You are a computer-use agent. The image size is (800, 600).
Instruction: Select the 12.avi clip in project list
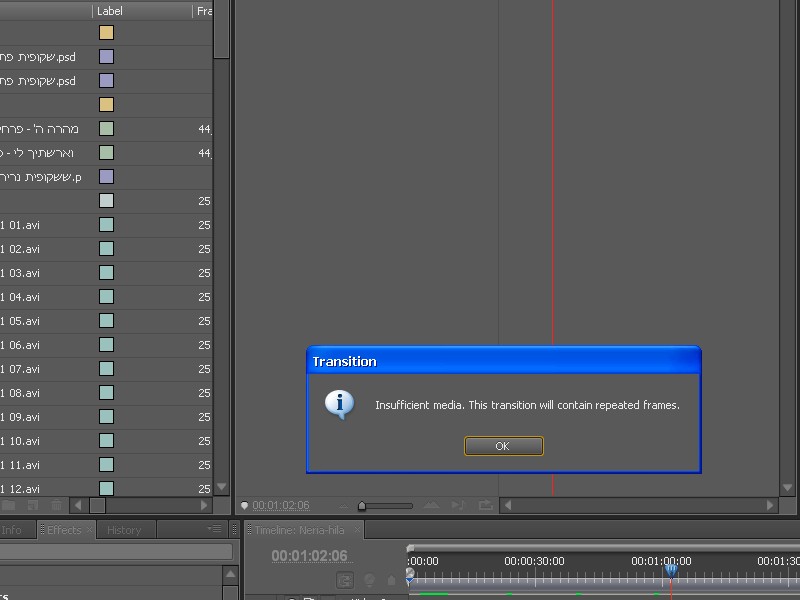tap(20, 489)
